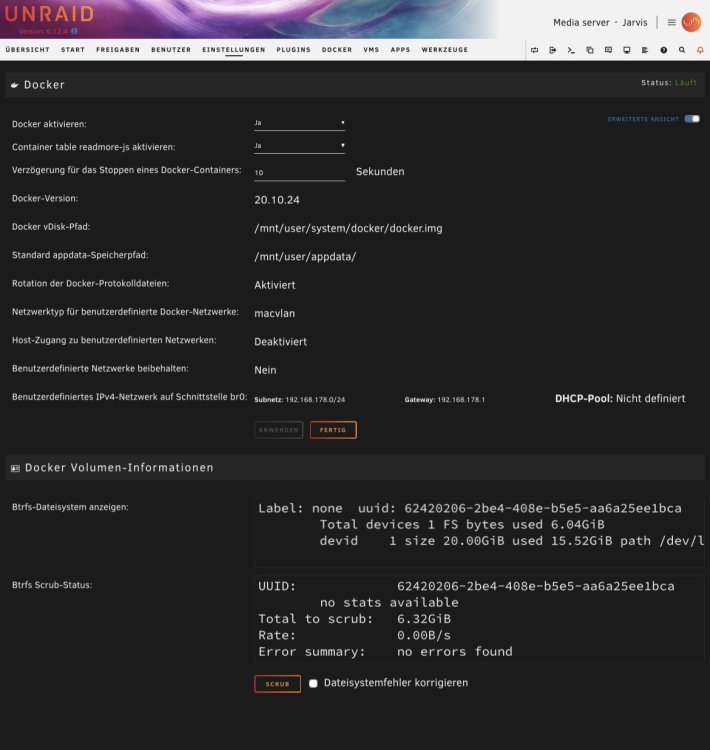This screenshot has width=710, height=750.
Task: Click the docker.img vDisk path text
Action: point(348,229)
